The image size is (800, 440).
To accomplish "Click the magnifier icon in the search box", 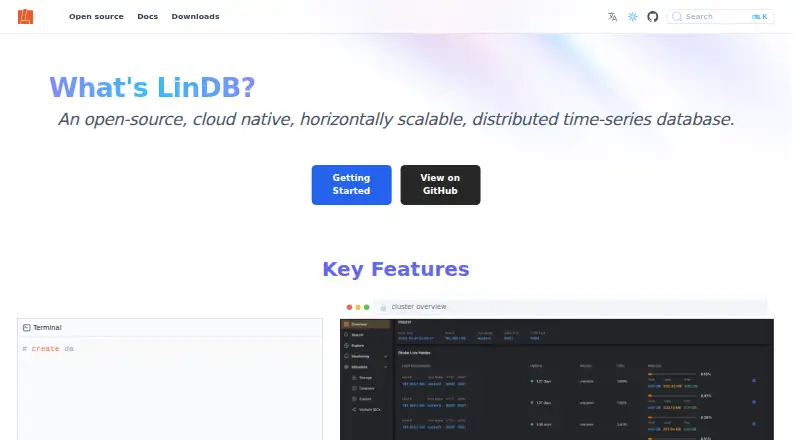I will (677, 17).
